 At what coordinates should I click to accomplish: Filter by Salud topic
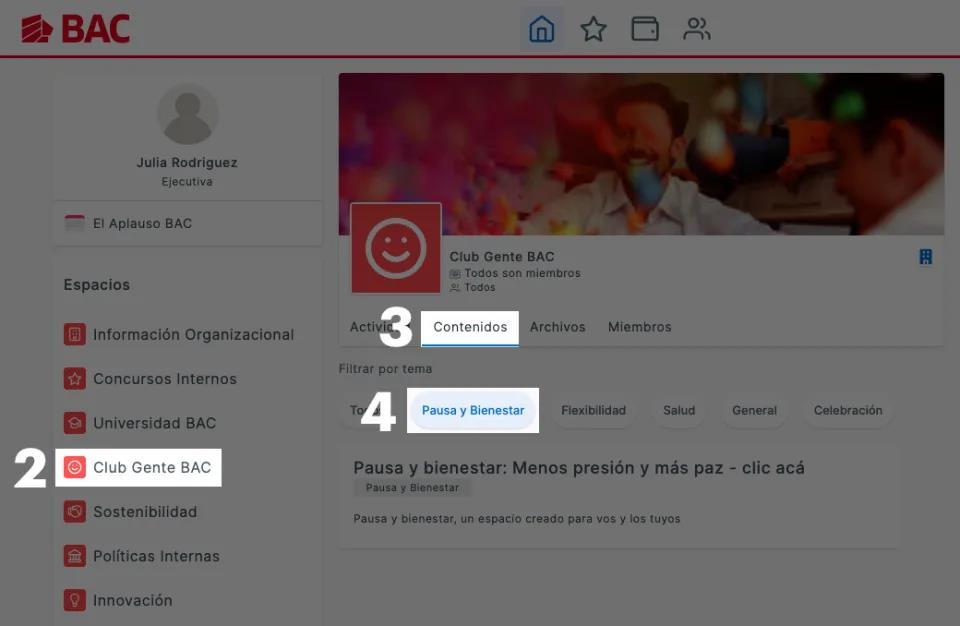679,410
